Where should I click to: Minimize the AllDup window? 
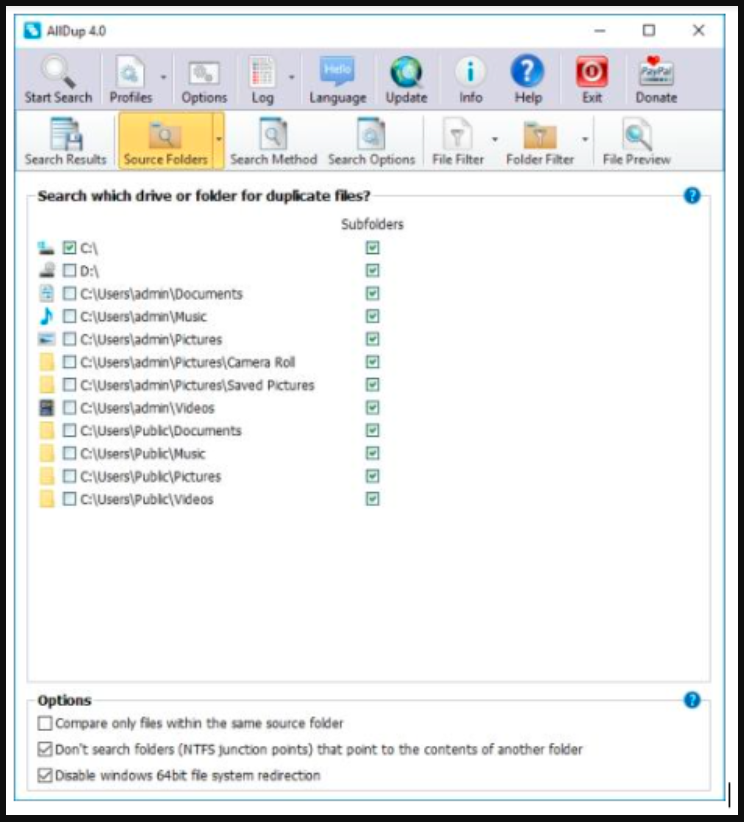(x=600, y=30)
